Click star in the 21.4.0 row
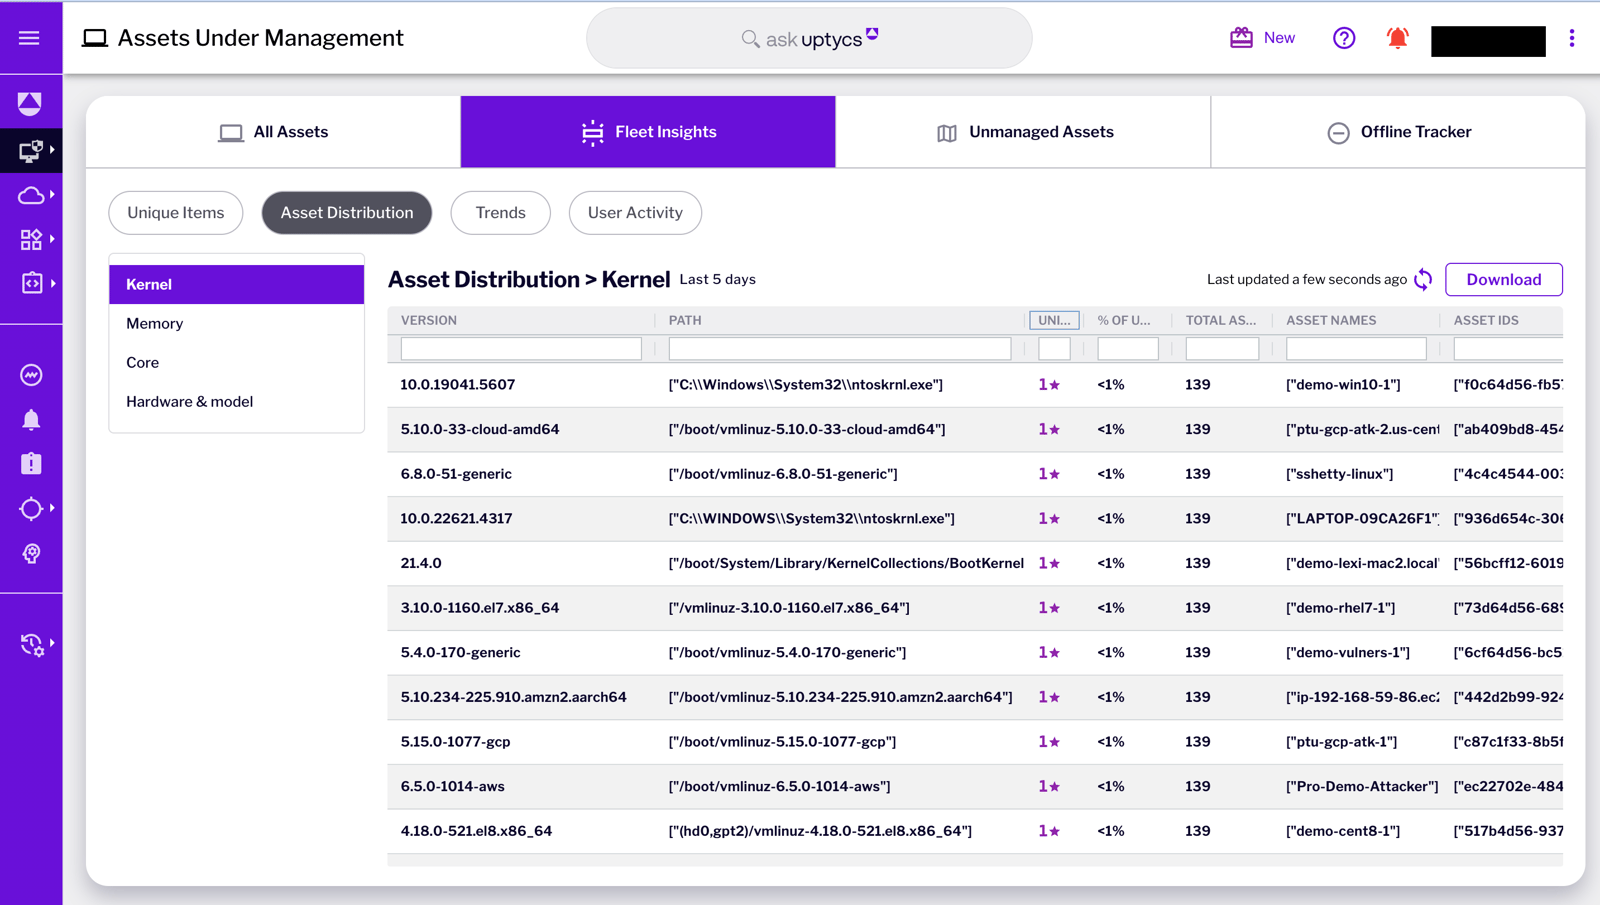1600x905 pixels. pos(1054,564)
